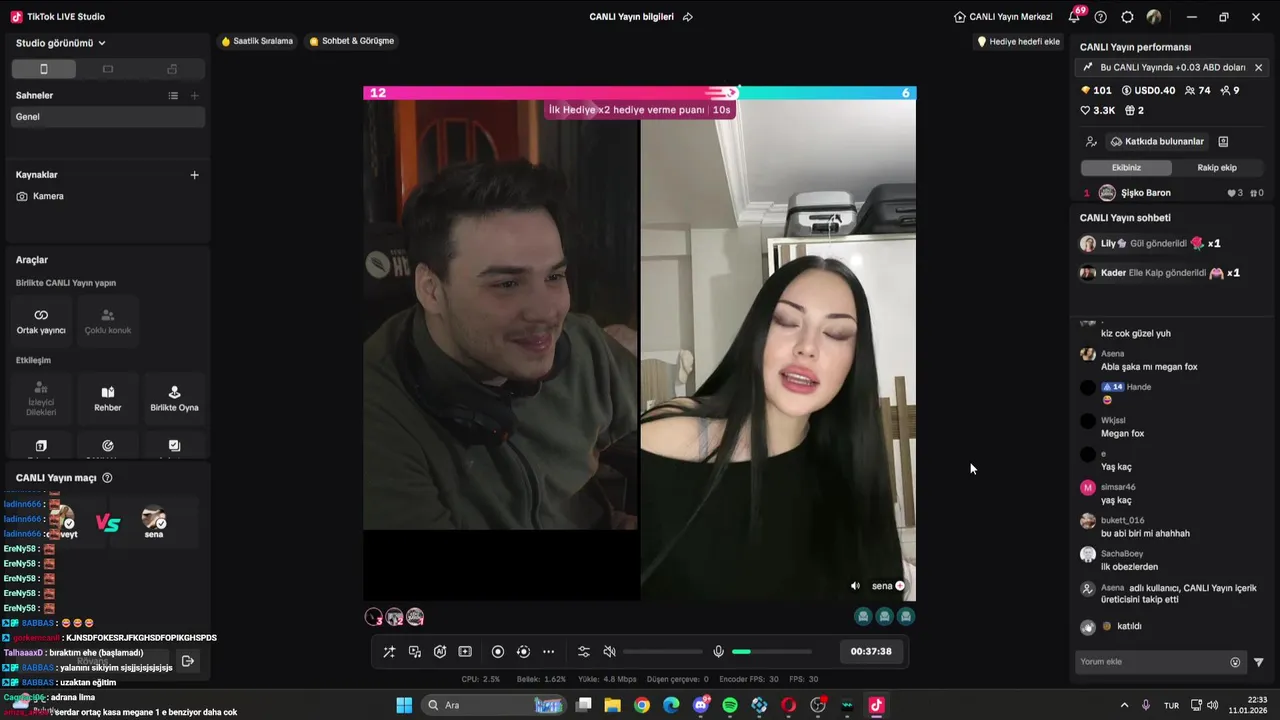The height and width of the screenshot is (720, 1280).
Task: Open the notifications bell with 69 badge
Action: click(1075, 16)
